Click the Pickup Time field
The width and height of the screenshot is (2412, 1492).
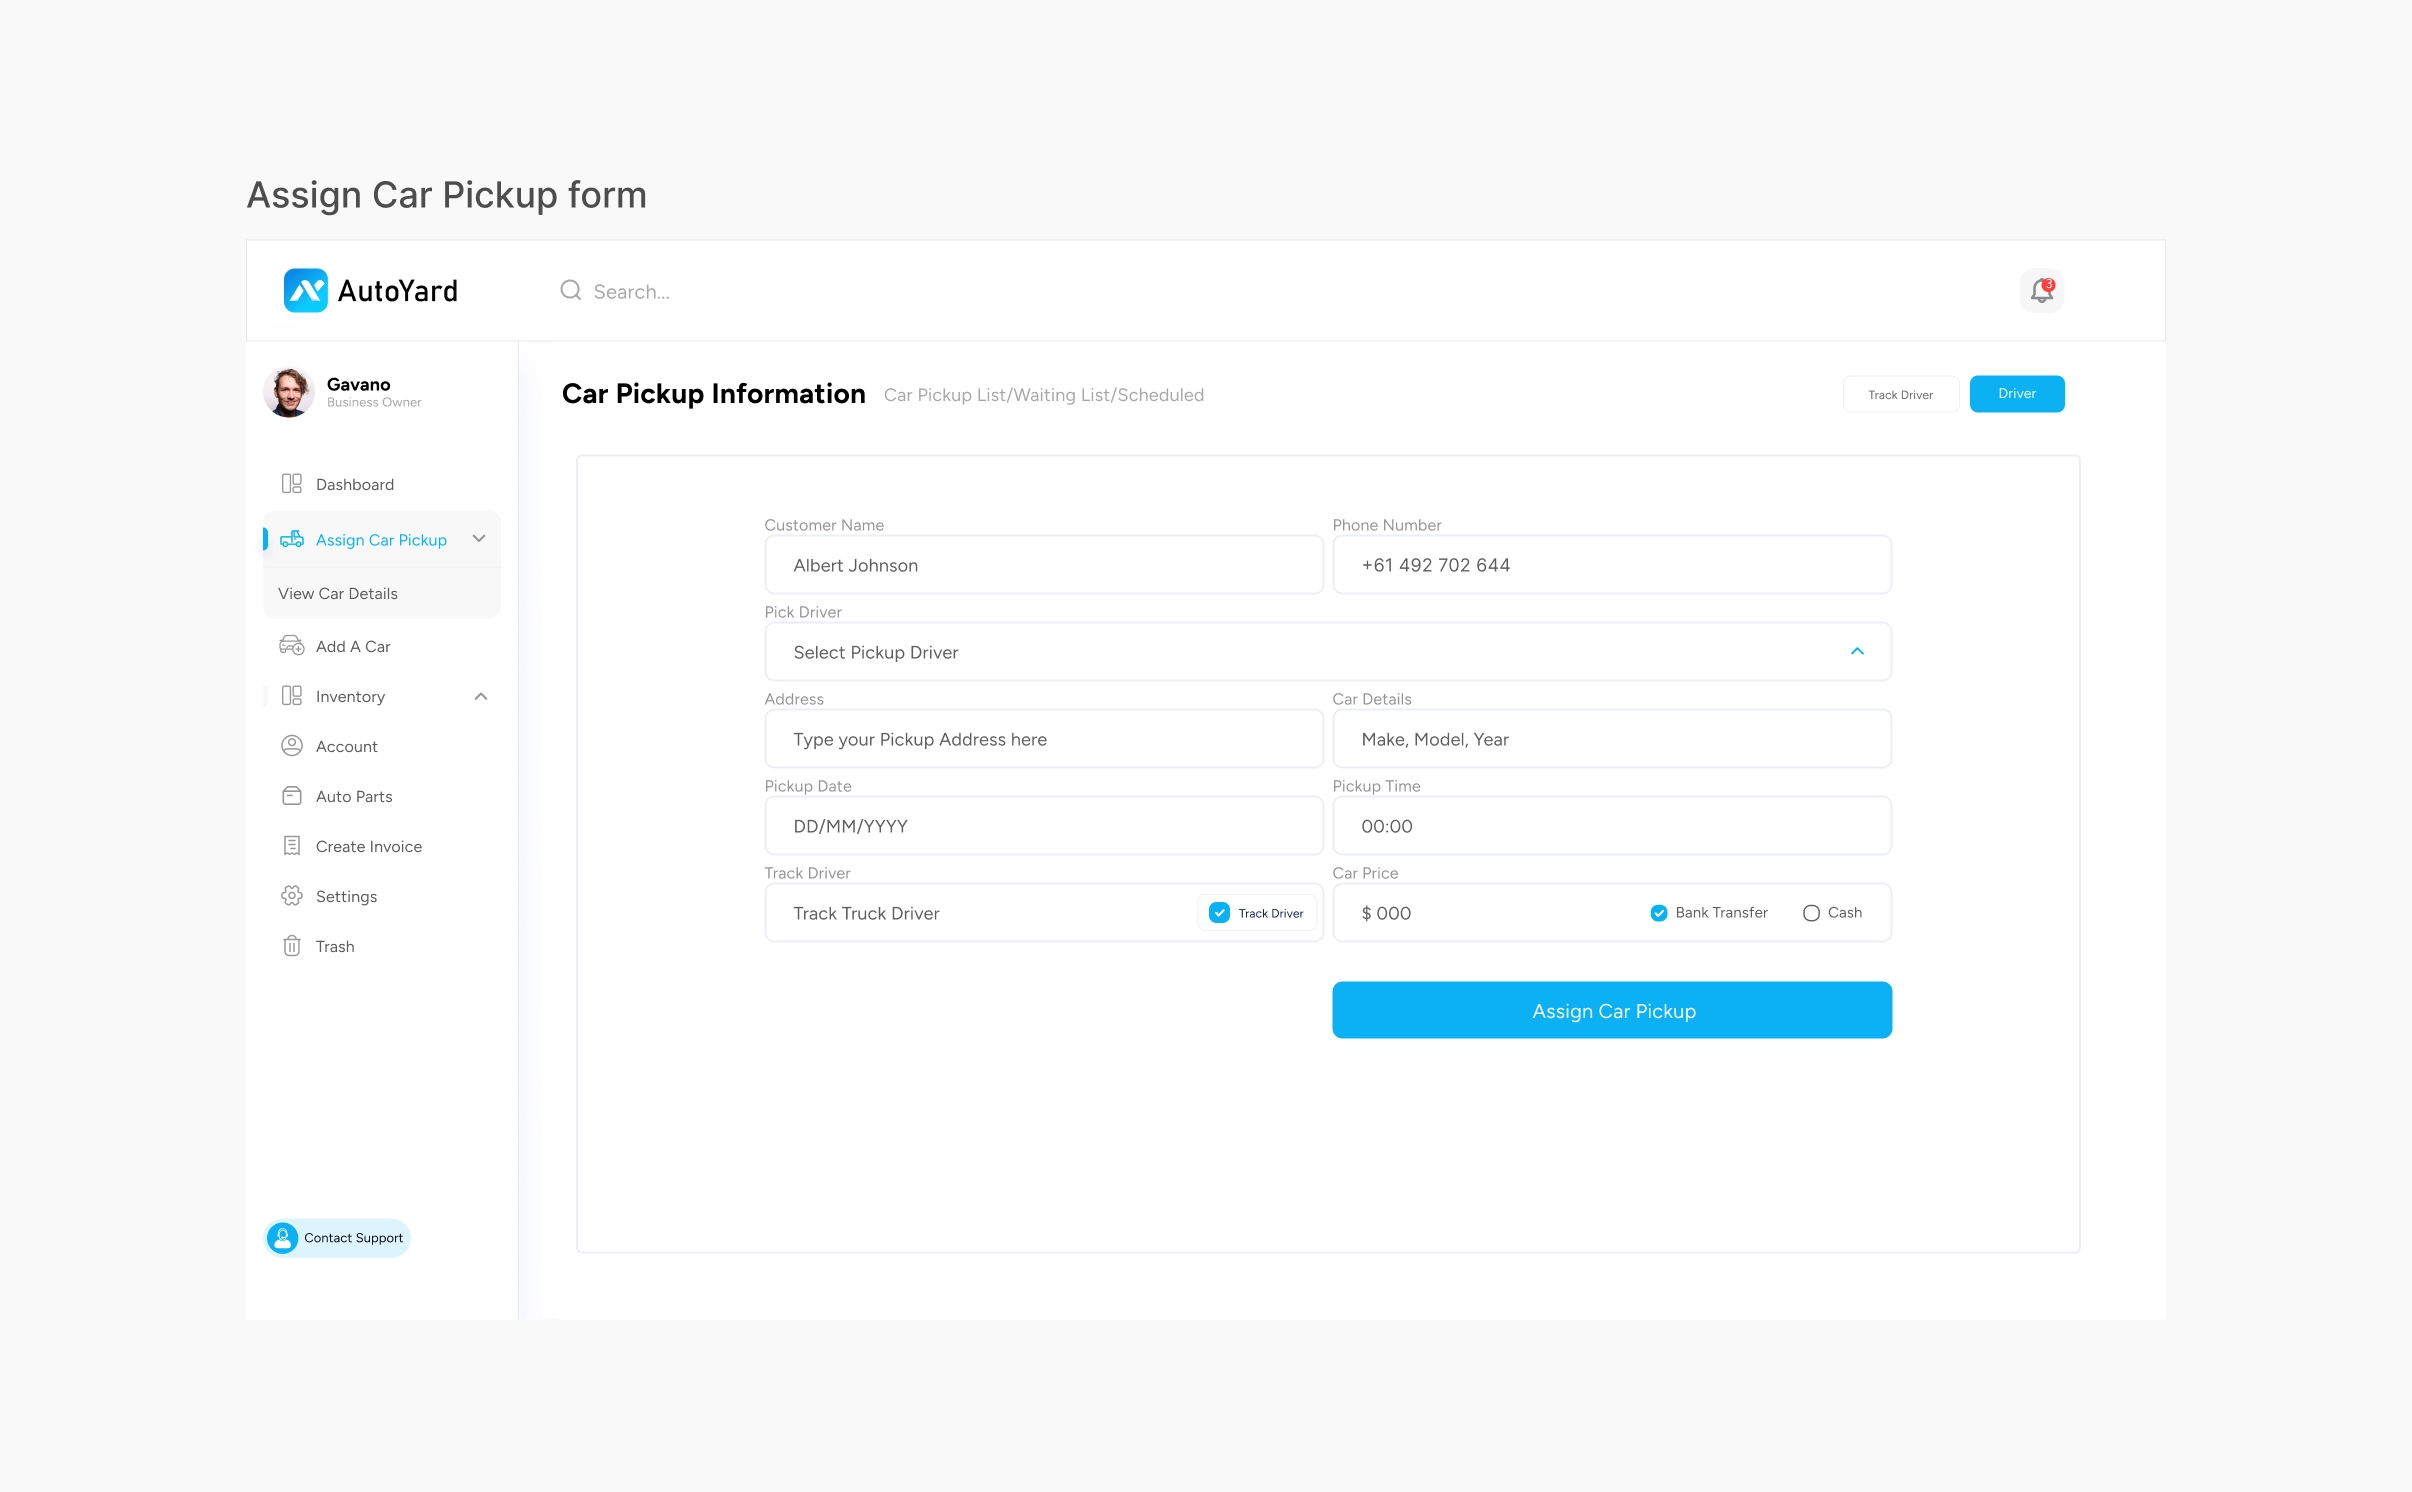[1612, 826]
